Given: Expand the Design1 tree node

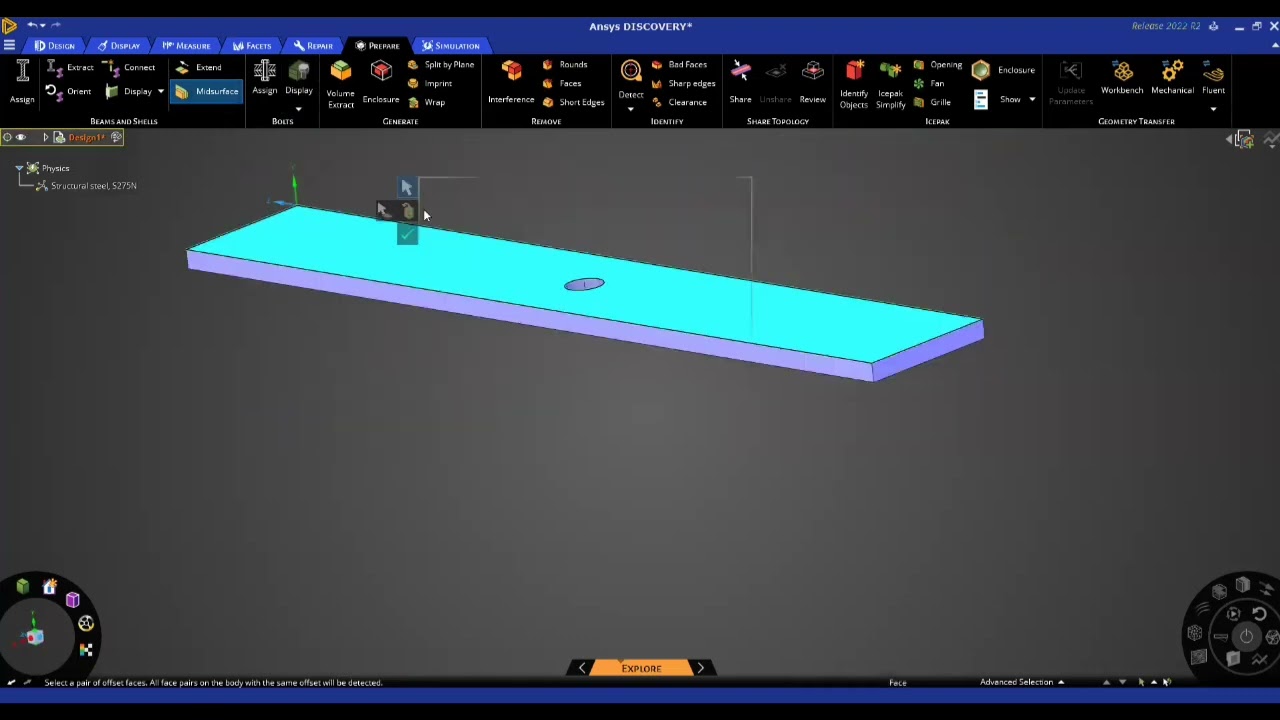Looking at the screenshot, I should 45,138.
